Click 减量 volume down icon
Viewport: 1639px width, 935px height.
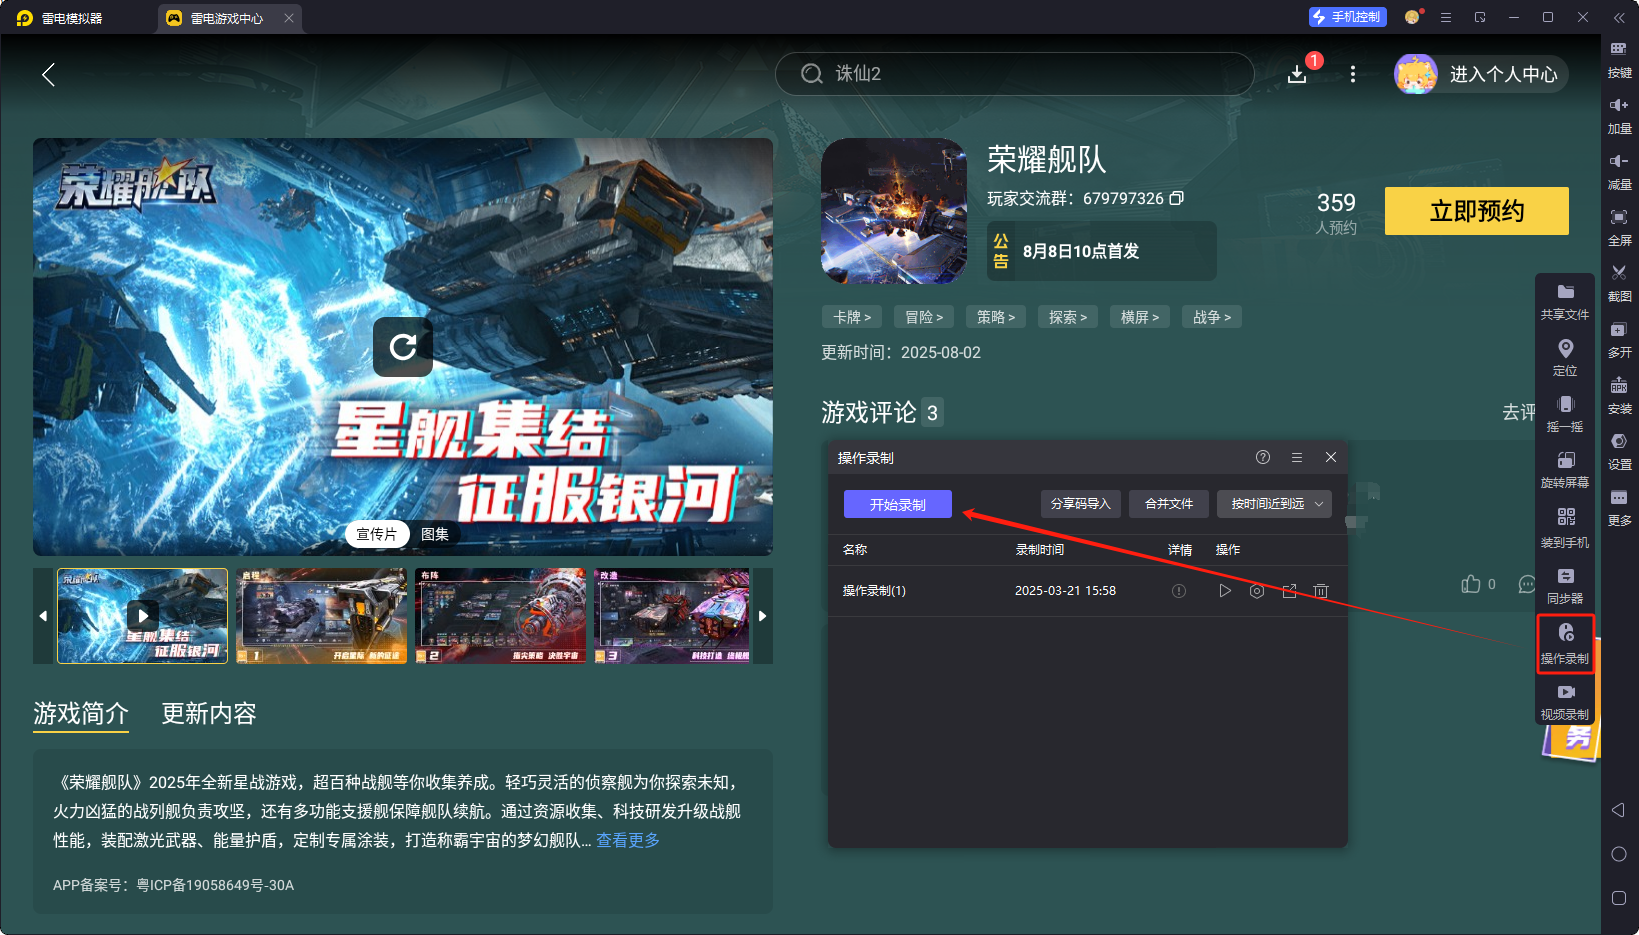[1619, 172]
